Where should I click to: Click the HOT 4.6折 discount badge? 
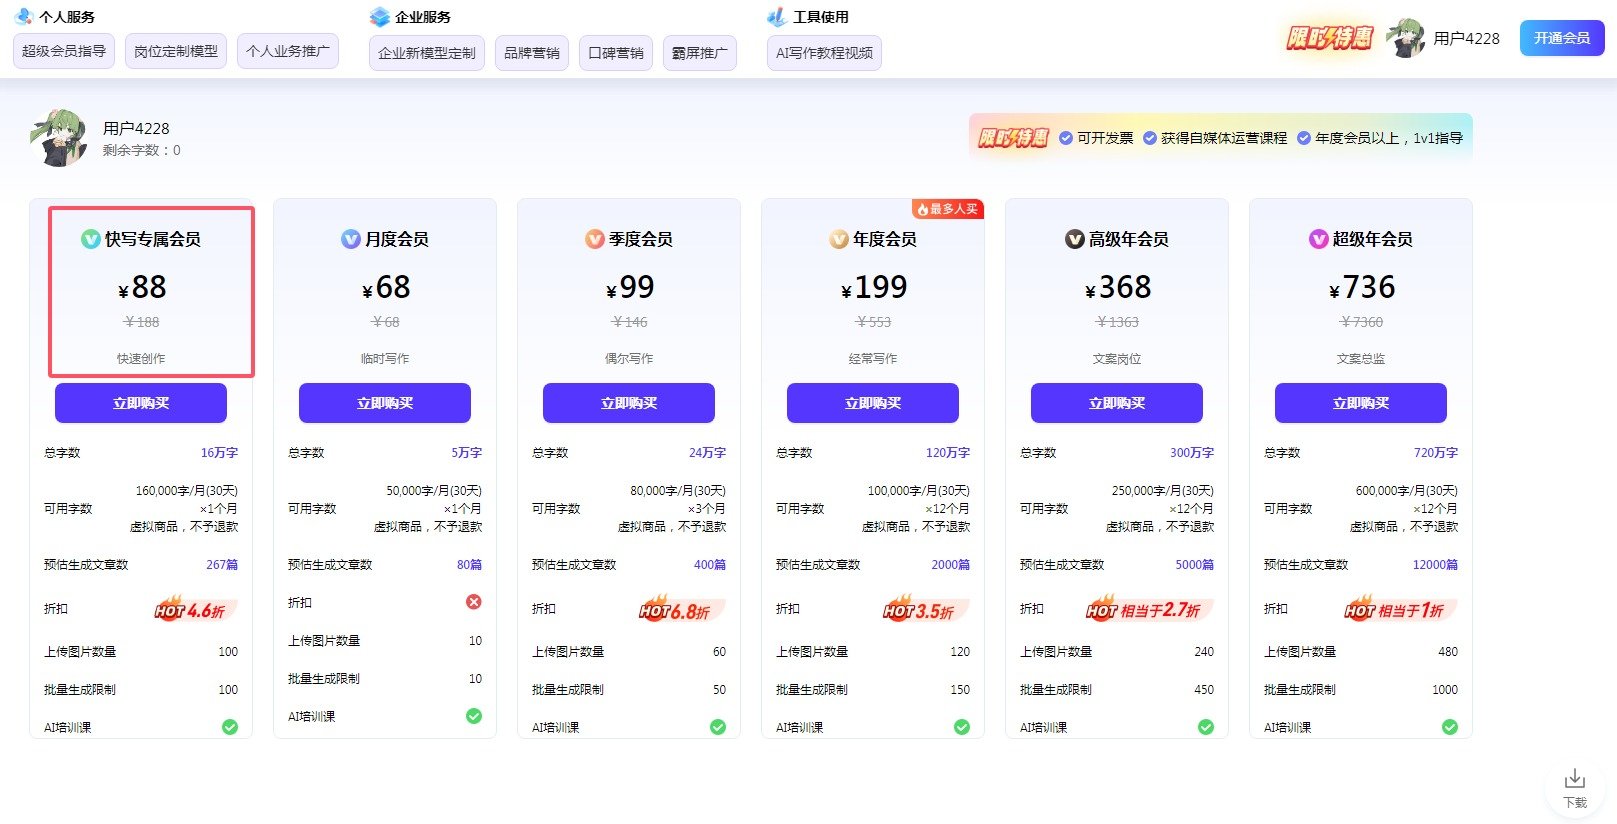point(190,609)
